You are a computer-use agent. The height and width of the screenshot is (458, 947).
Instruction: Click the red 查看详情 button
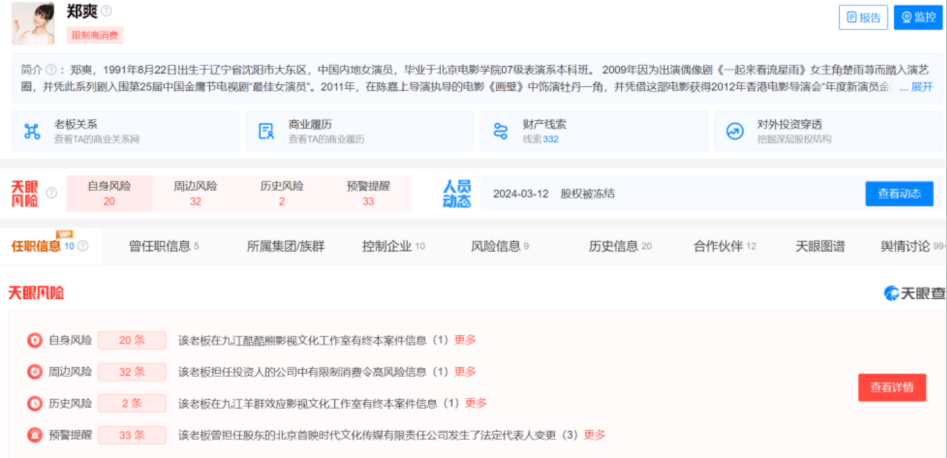click(891, 387)
